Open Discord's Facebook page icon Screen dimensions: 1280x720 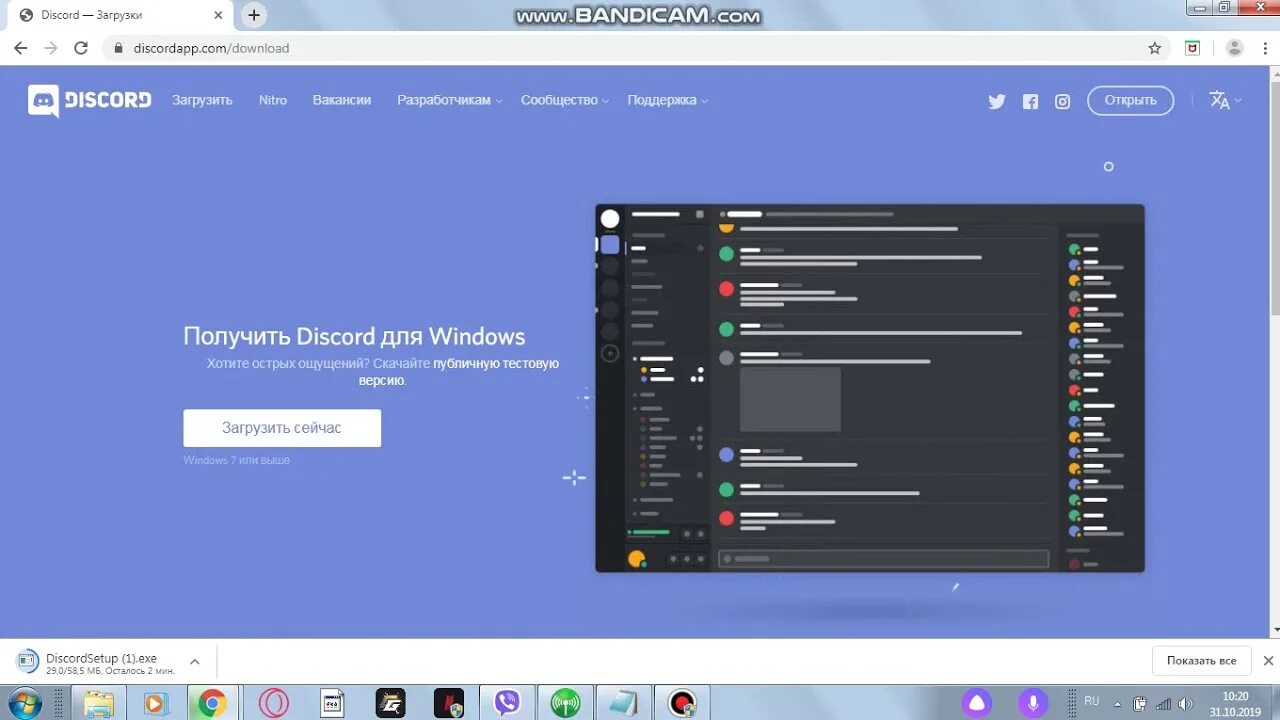(x=1030, y=101)
